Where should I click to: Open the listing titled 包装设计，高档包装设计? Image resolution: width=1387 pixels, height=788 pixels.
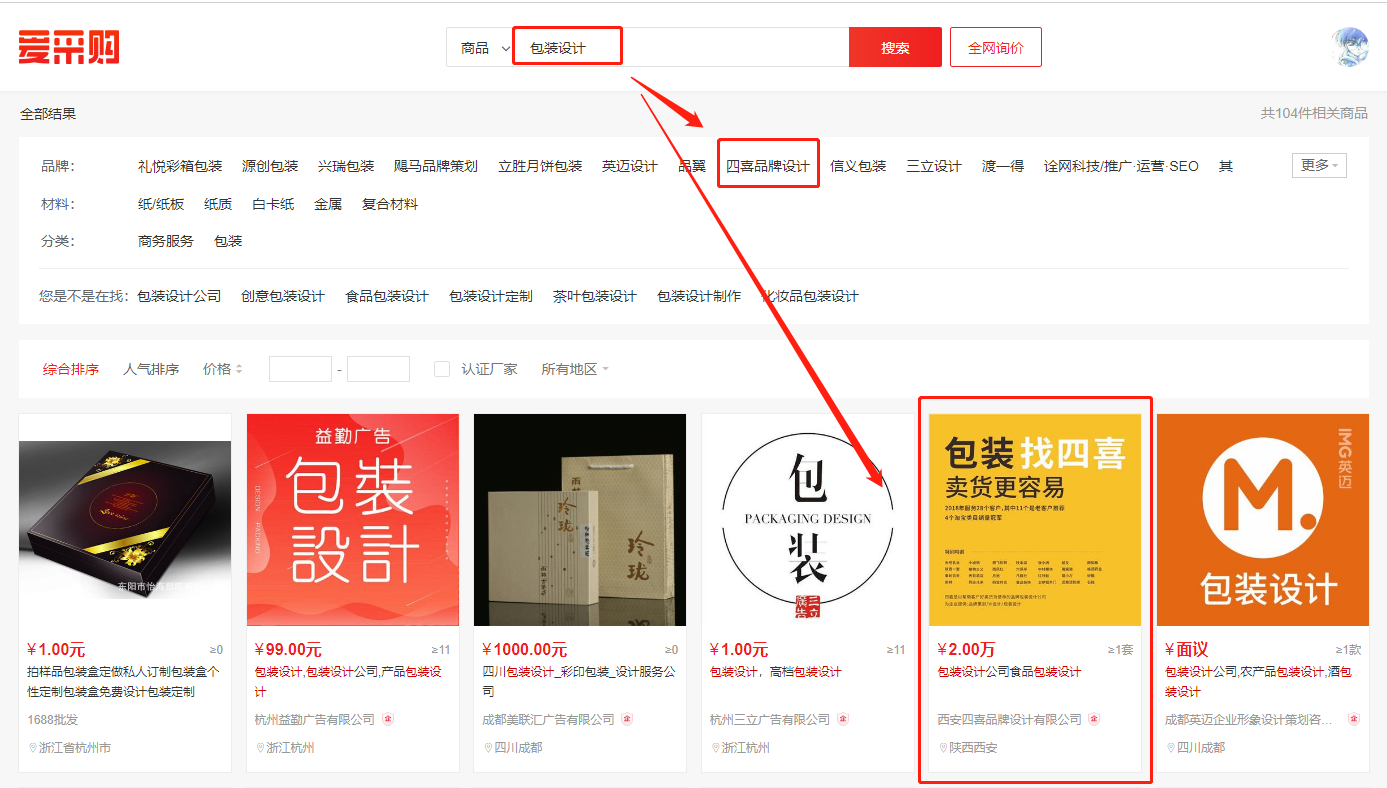point(776,672)
